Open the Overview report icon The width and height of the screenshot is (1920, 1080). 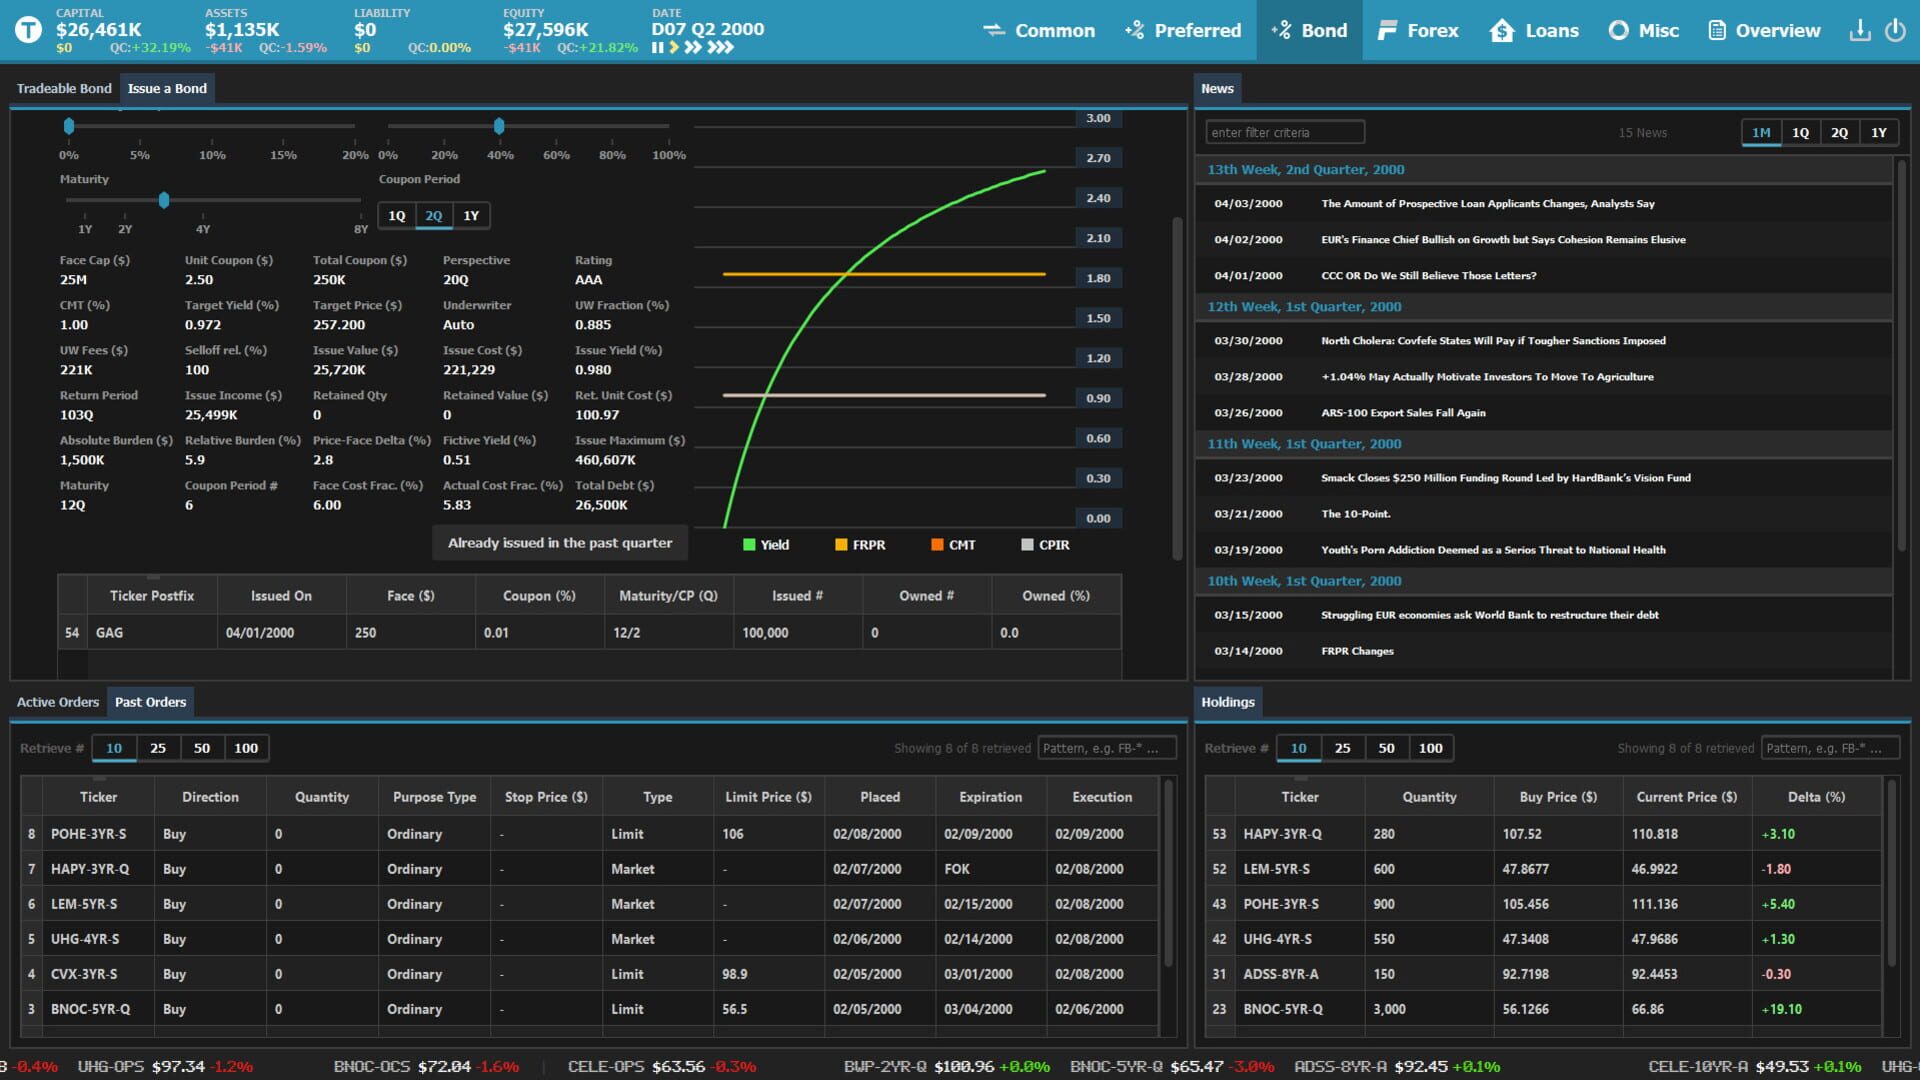click(x=1715, y=30)
